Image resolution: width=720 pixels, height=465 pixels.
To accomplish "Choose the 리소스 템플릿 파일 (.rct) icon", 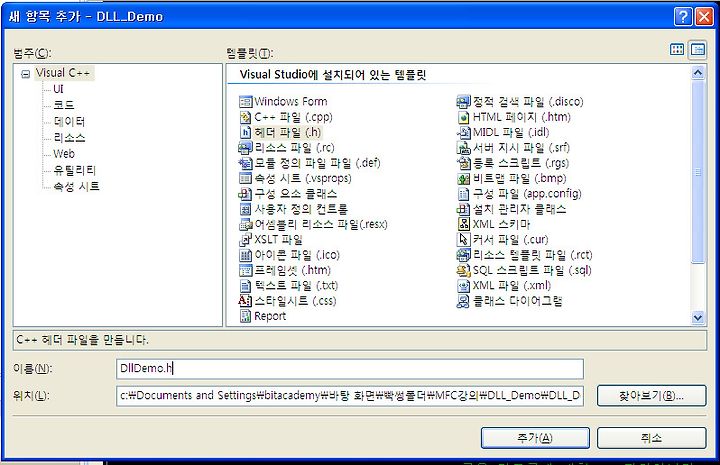I will click(x=464, y=255).
